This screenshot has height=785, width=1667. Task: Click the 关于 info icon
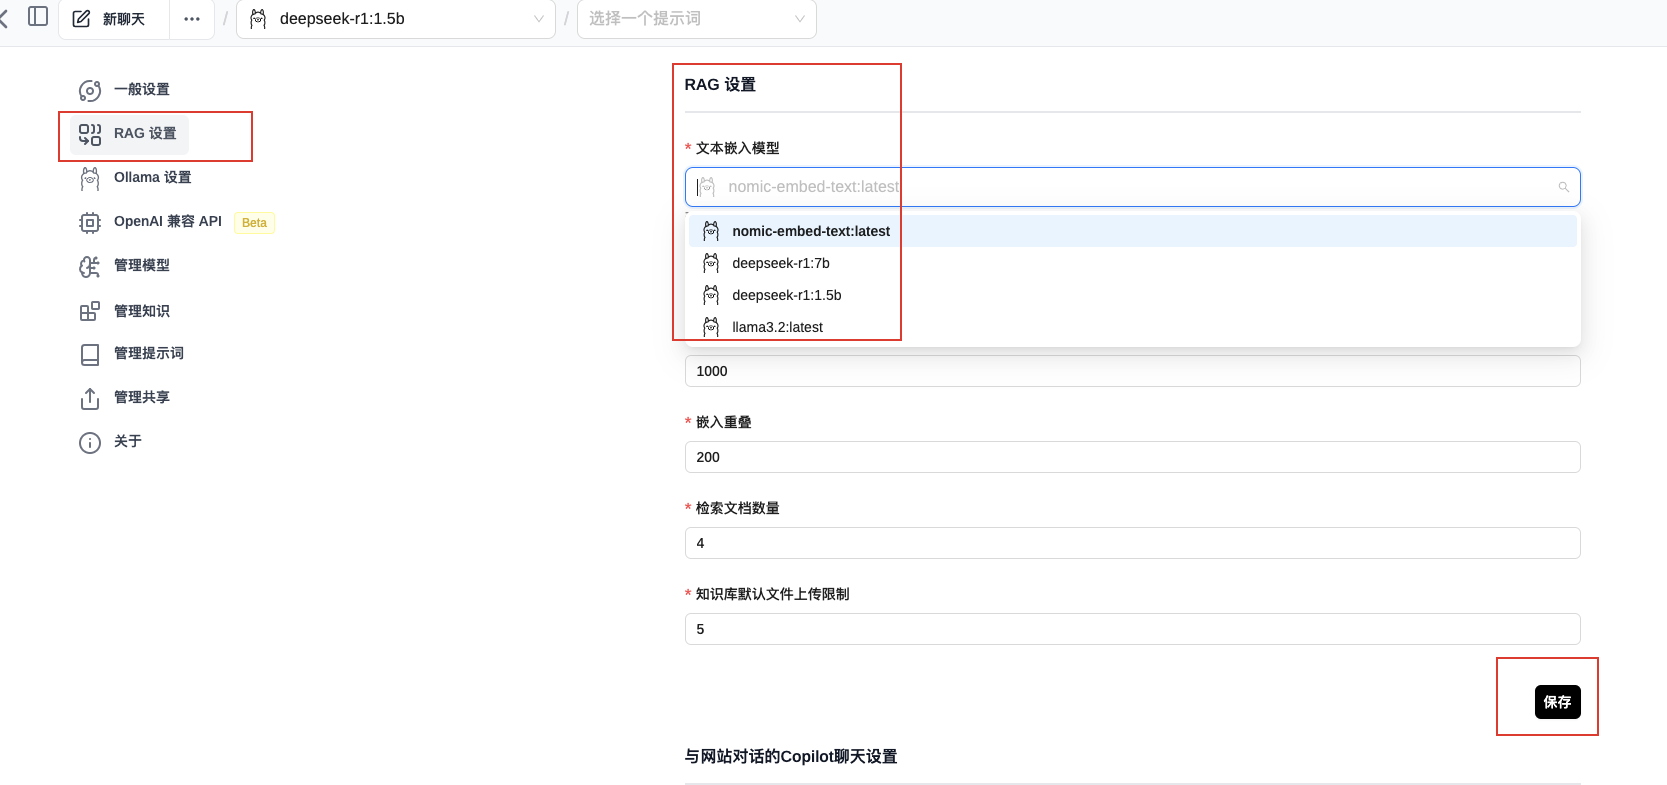[90, 442]
